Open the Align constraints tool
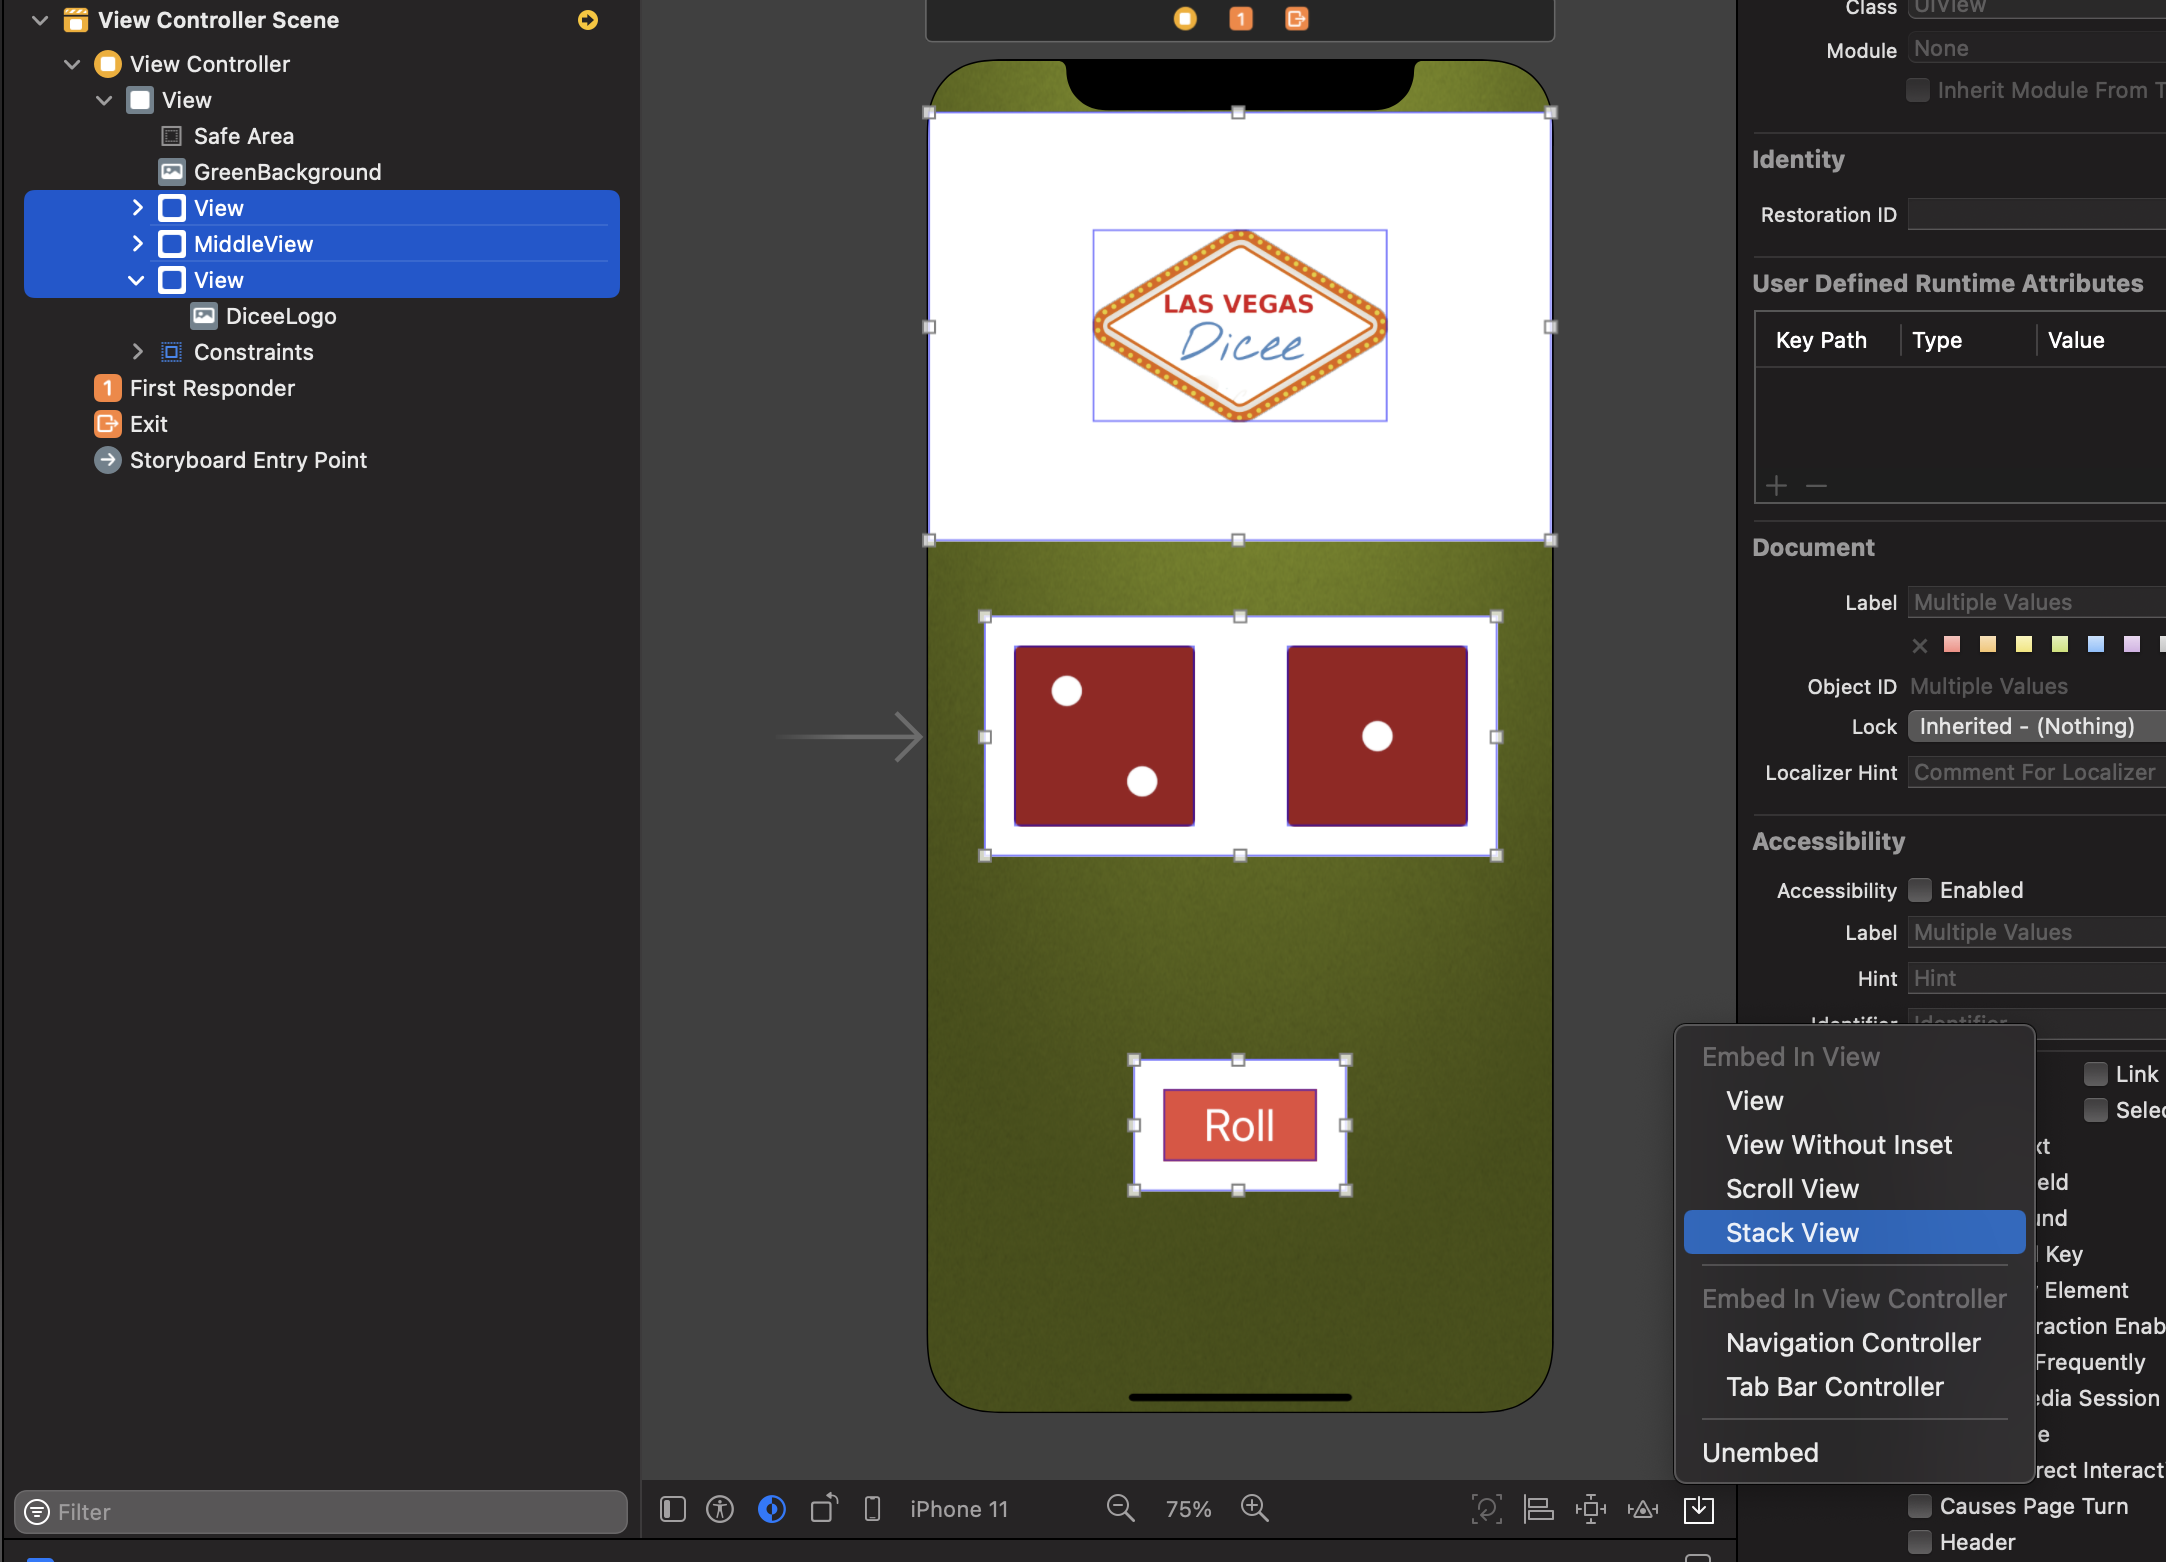The width and height of the screenshot is (2166, 1562). coord(1538,1509)
